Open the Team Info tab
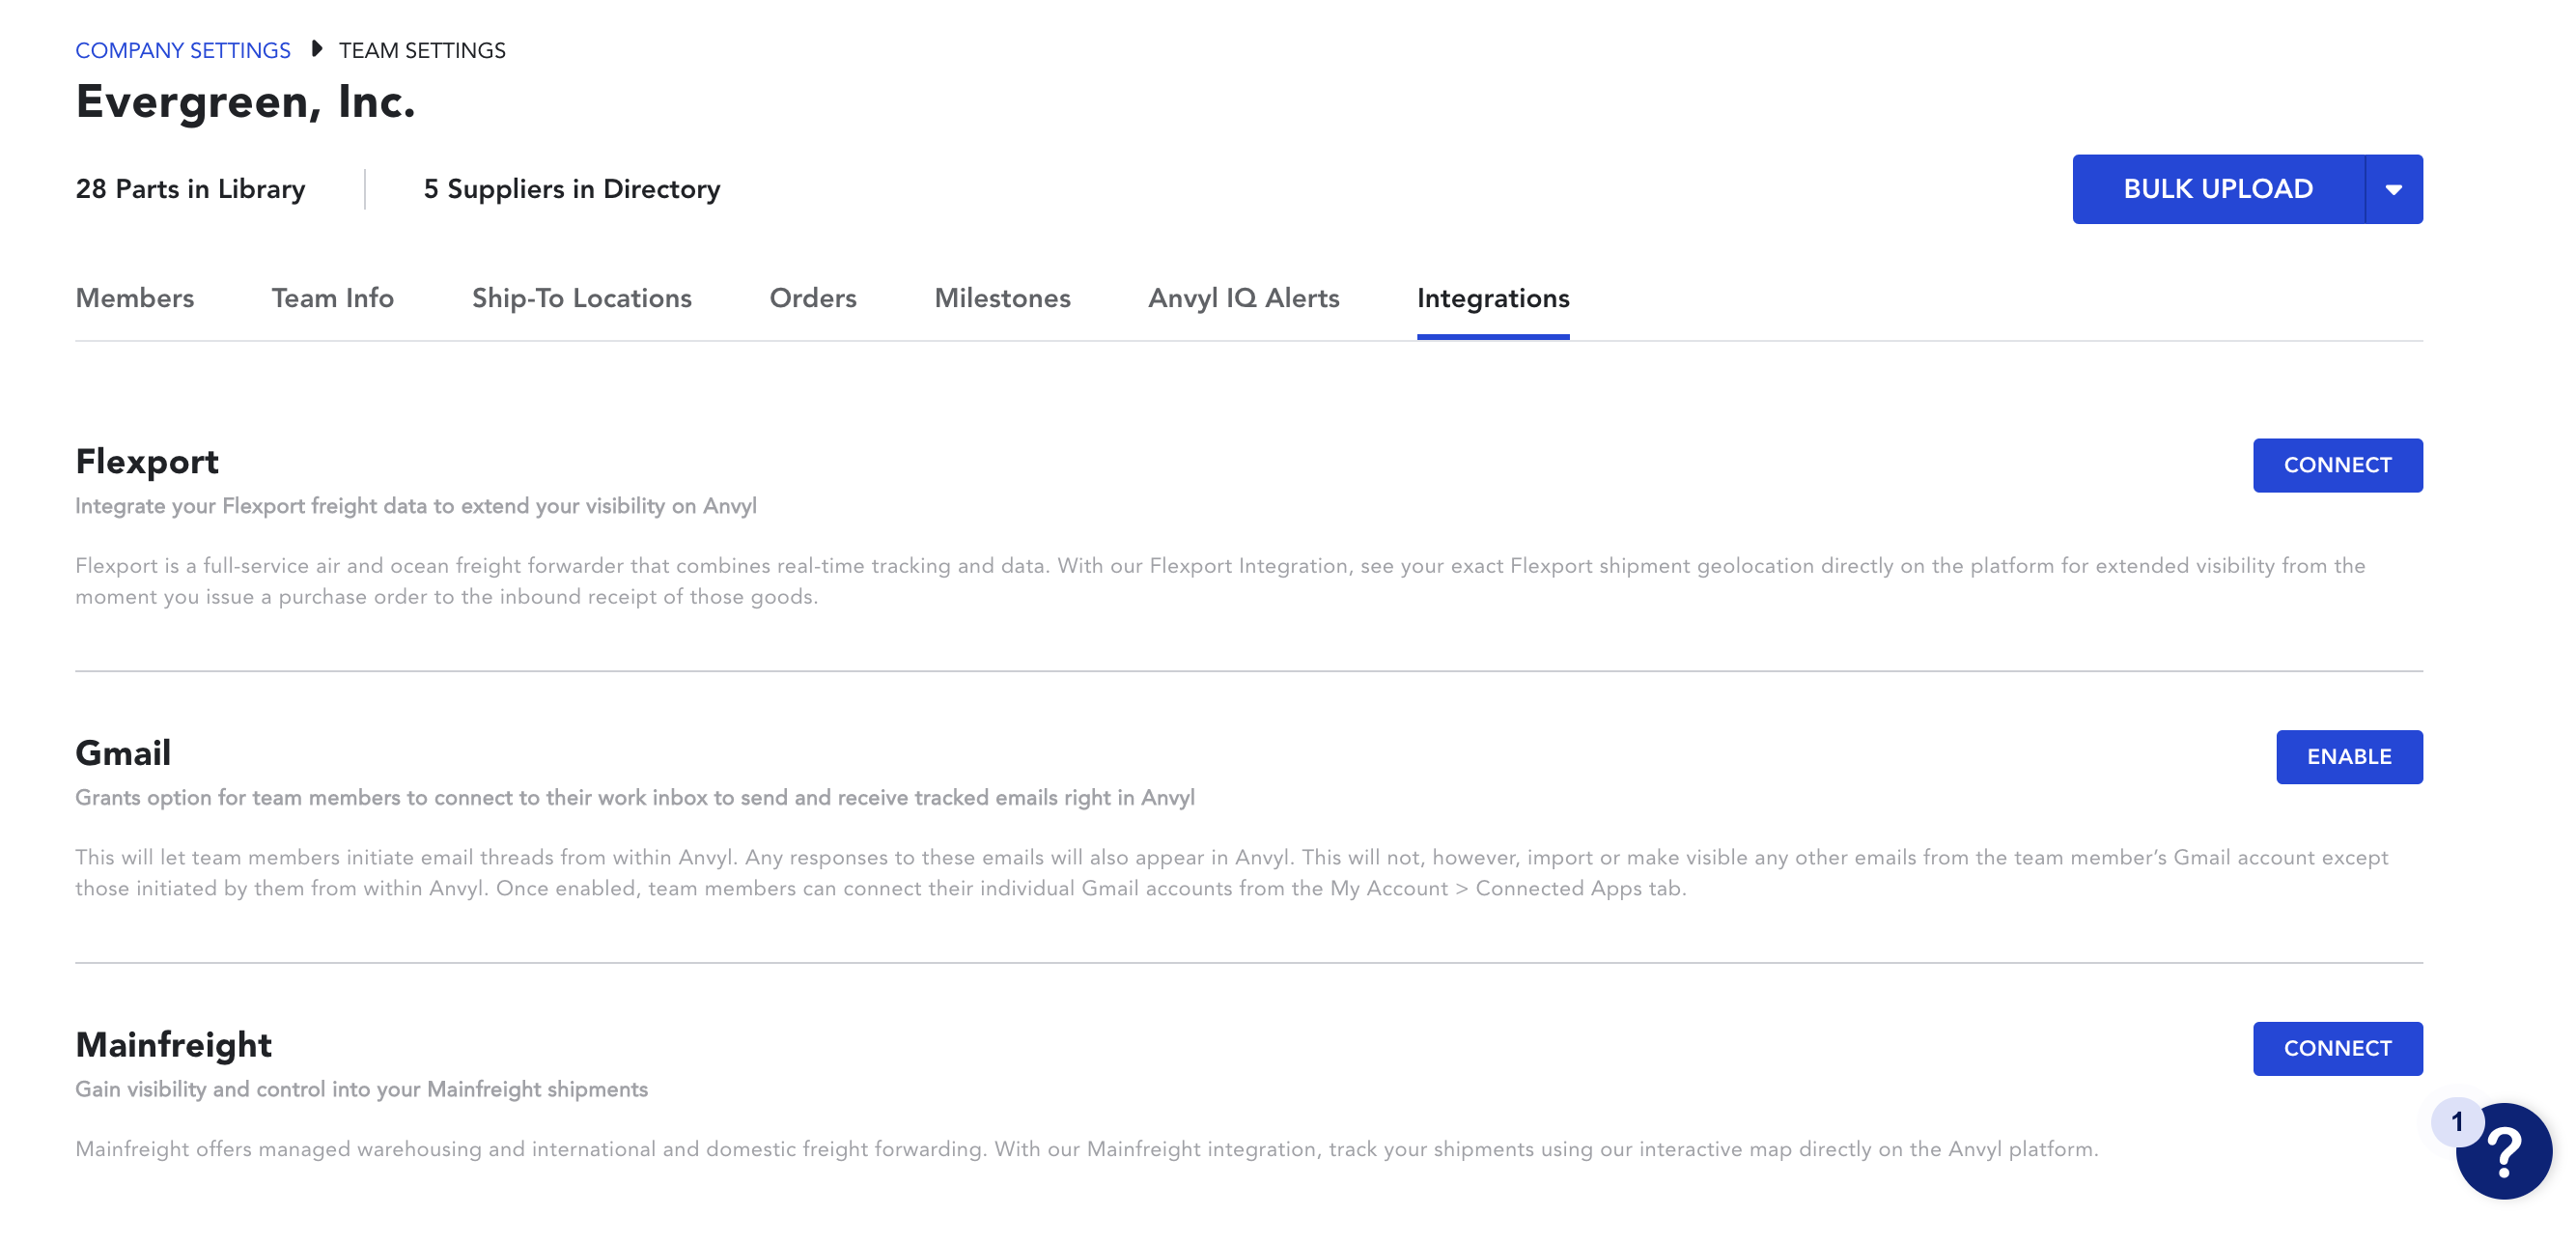This screenshot has width=2576, height=1244. [x=333, y=298]
